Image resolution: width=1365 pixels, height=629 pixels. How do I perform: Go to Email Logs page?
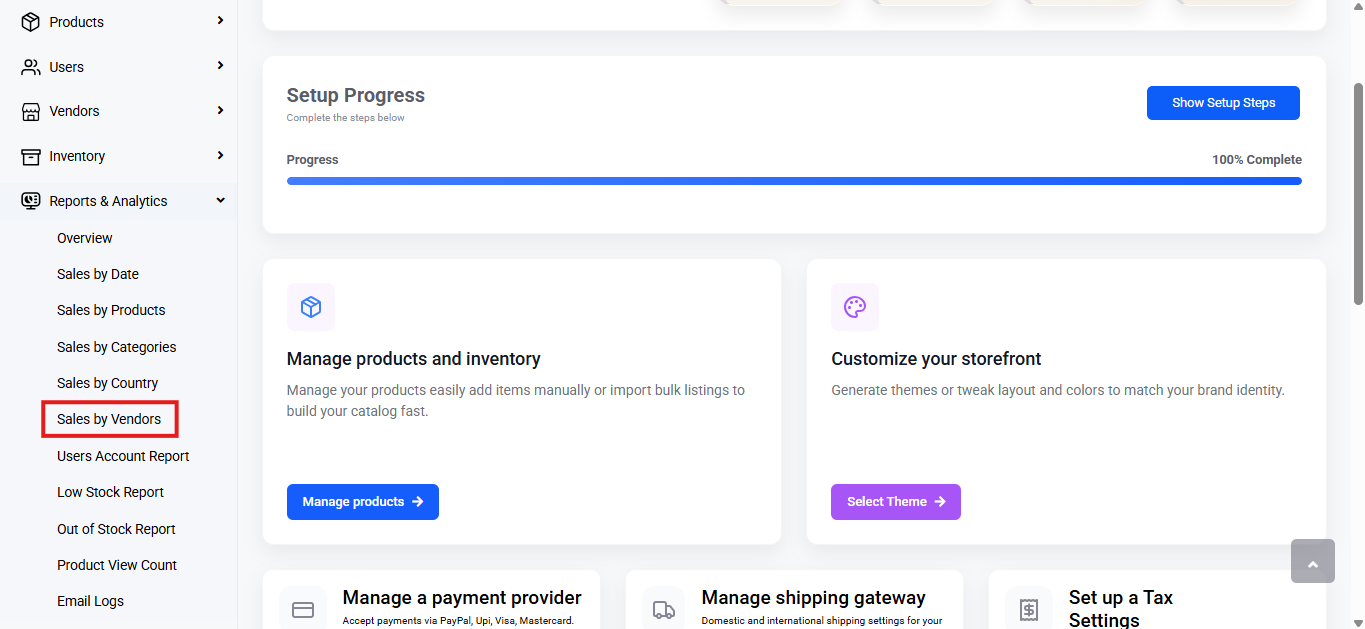pyautogui.click(x=90, y=601)
